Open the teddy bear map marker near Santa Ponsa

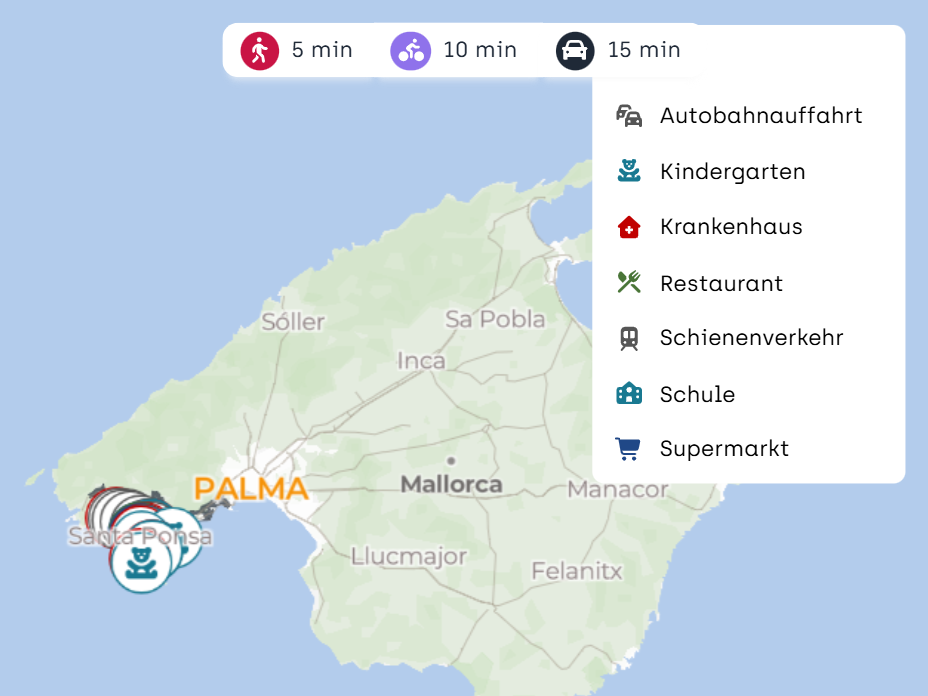pyautogui.click(x=141, y=564)
